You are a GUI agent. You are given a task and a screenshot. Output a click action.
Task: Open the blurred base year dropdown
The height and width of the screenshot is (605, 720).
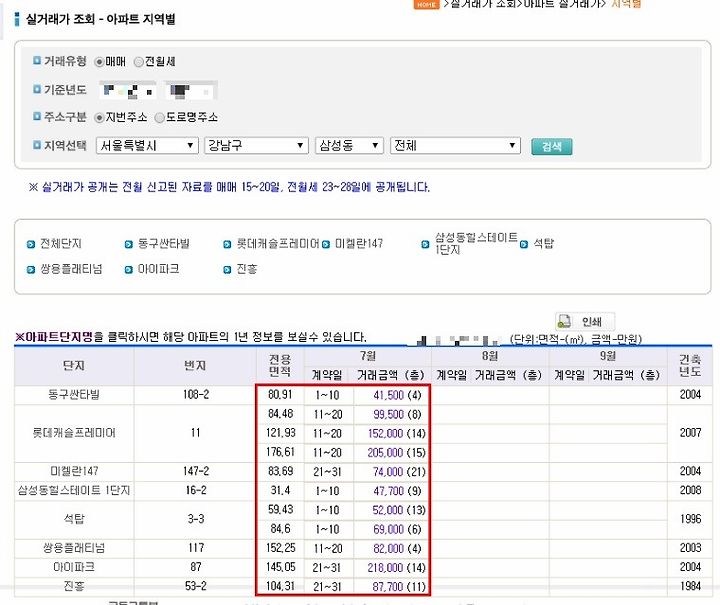tap(128, 90)
